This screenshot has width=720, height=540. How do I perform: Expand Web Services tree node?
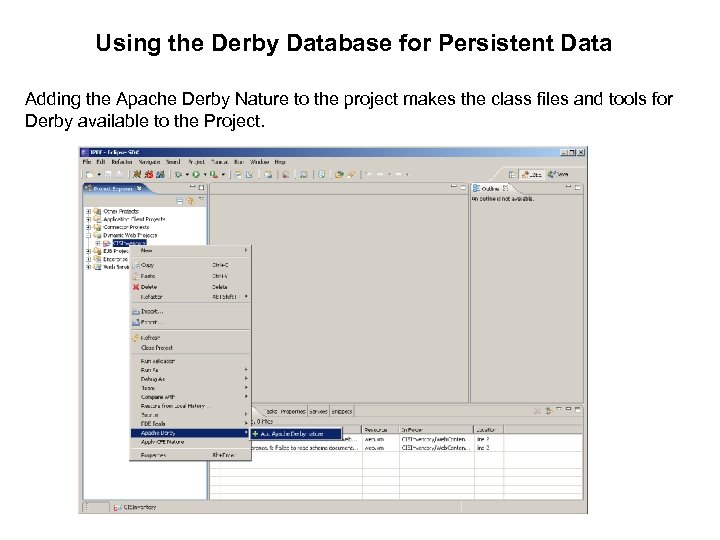pyautogui.click(x=89, y=267)
